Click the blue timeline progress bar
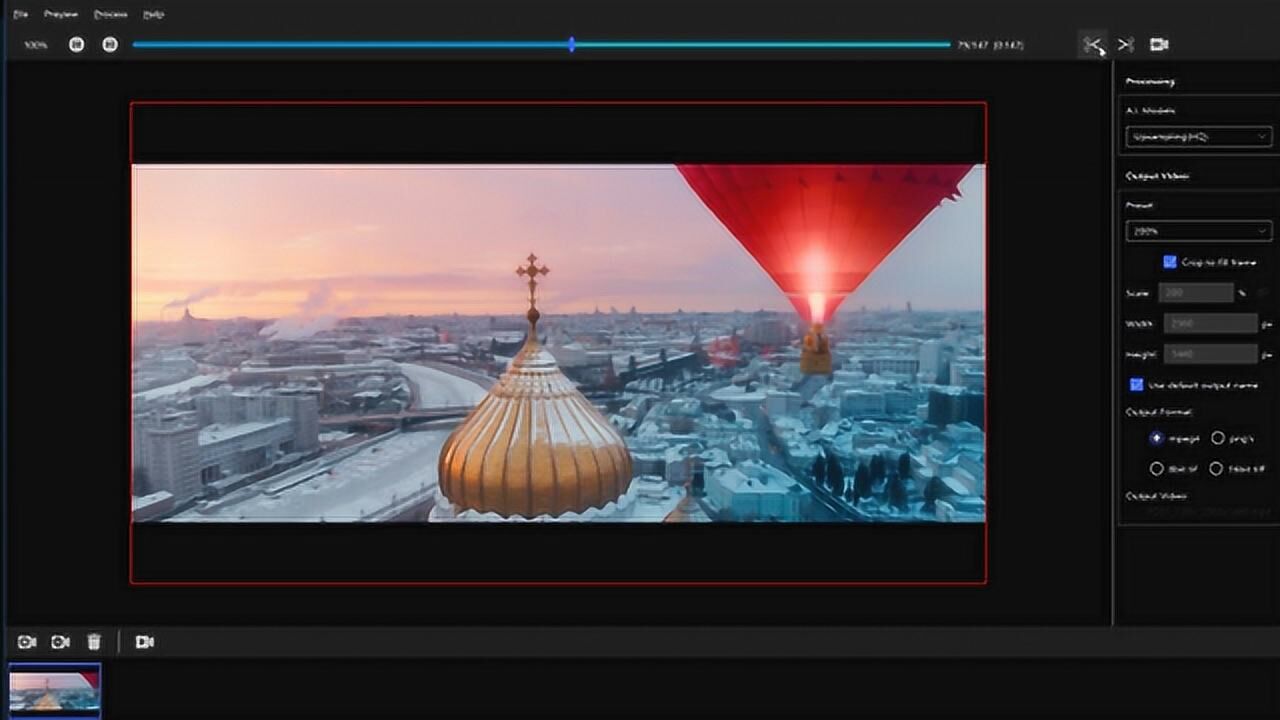 [541, 45]
